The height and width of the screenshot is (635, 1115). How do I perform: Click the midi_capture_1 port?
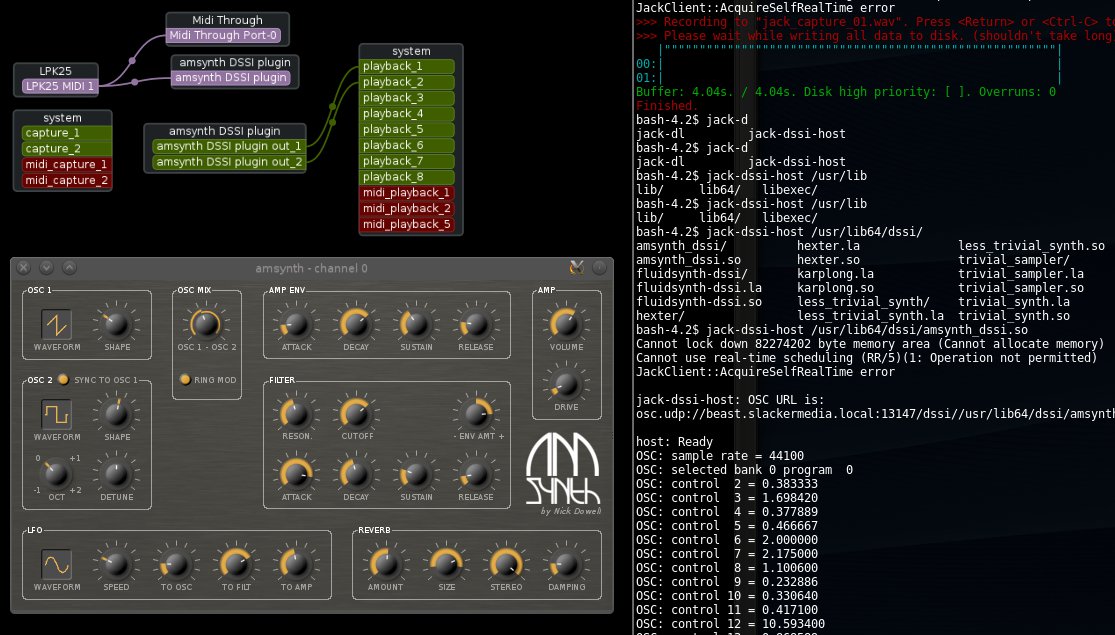click(x=65, y=165)
